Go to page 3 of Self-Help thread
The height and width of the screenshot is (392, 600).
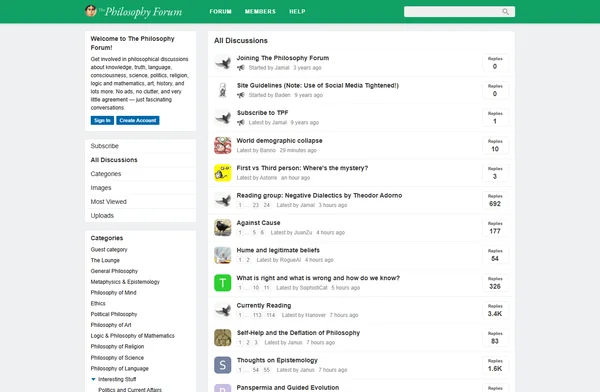256,342
